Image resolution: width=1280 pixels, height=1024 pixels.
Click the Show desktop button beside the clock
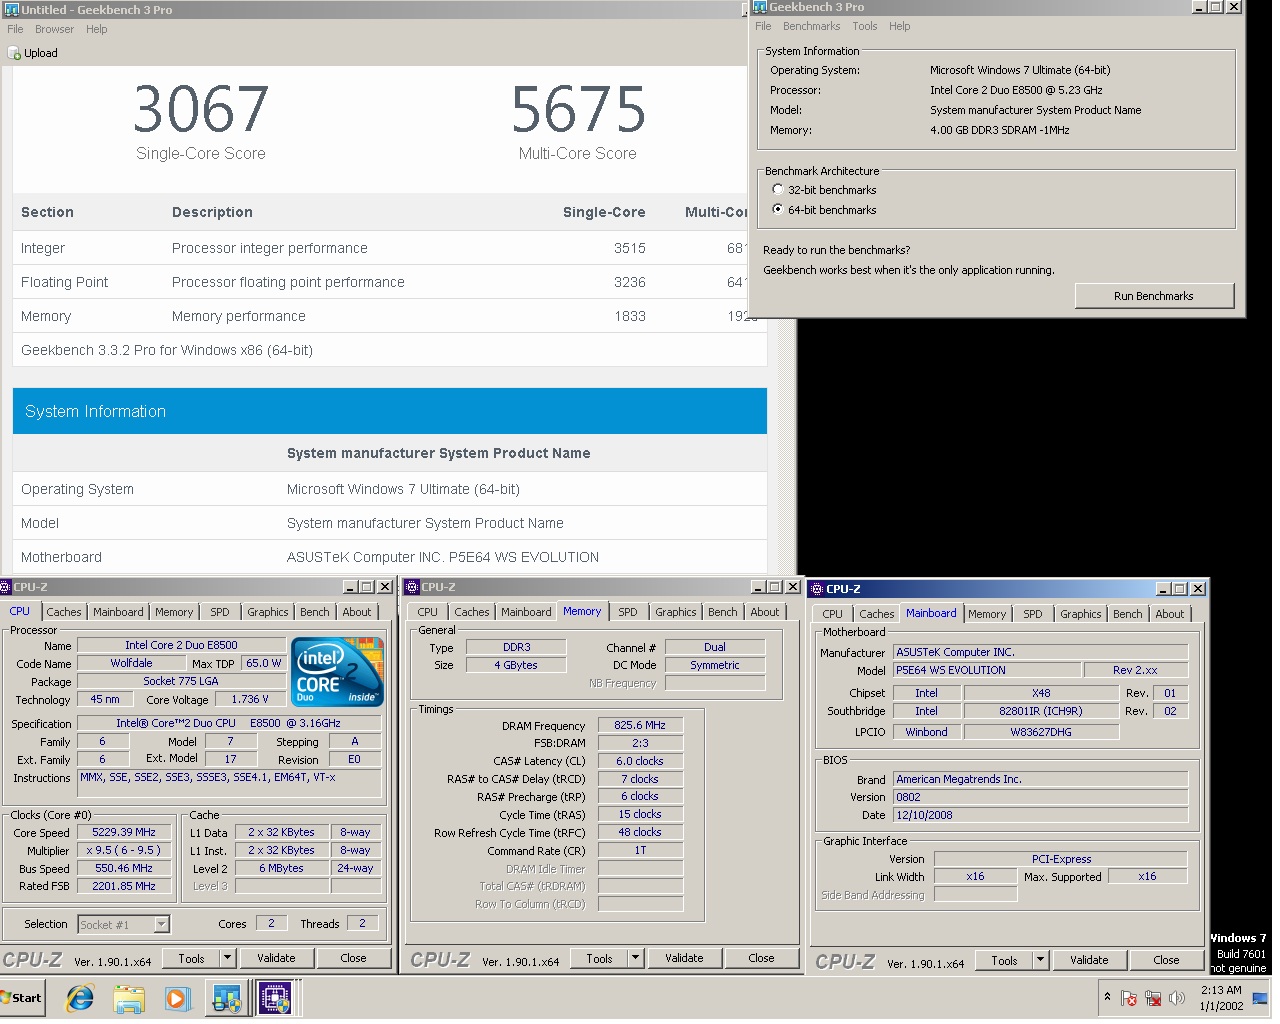[x=1259, y=997]
